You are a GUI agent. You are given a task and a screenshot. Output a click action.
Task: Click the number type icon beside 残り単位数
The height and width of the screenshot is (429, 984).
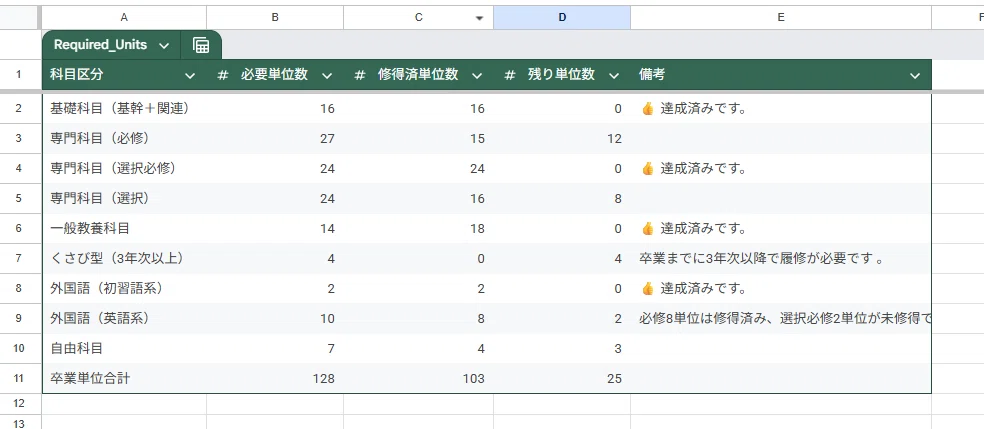tap(510, 75)
